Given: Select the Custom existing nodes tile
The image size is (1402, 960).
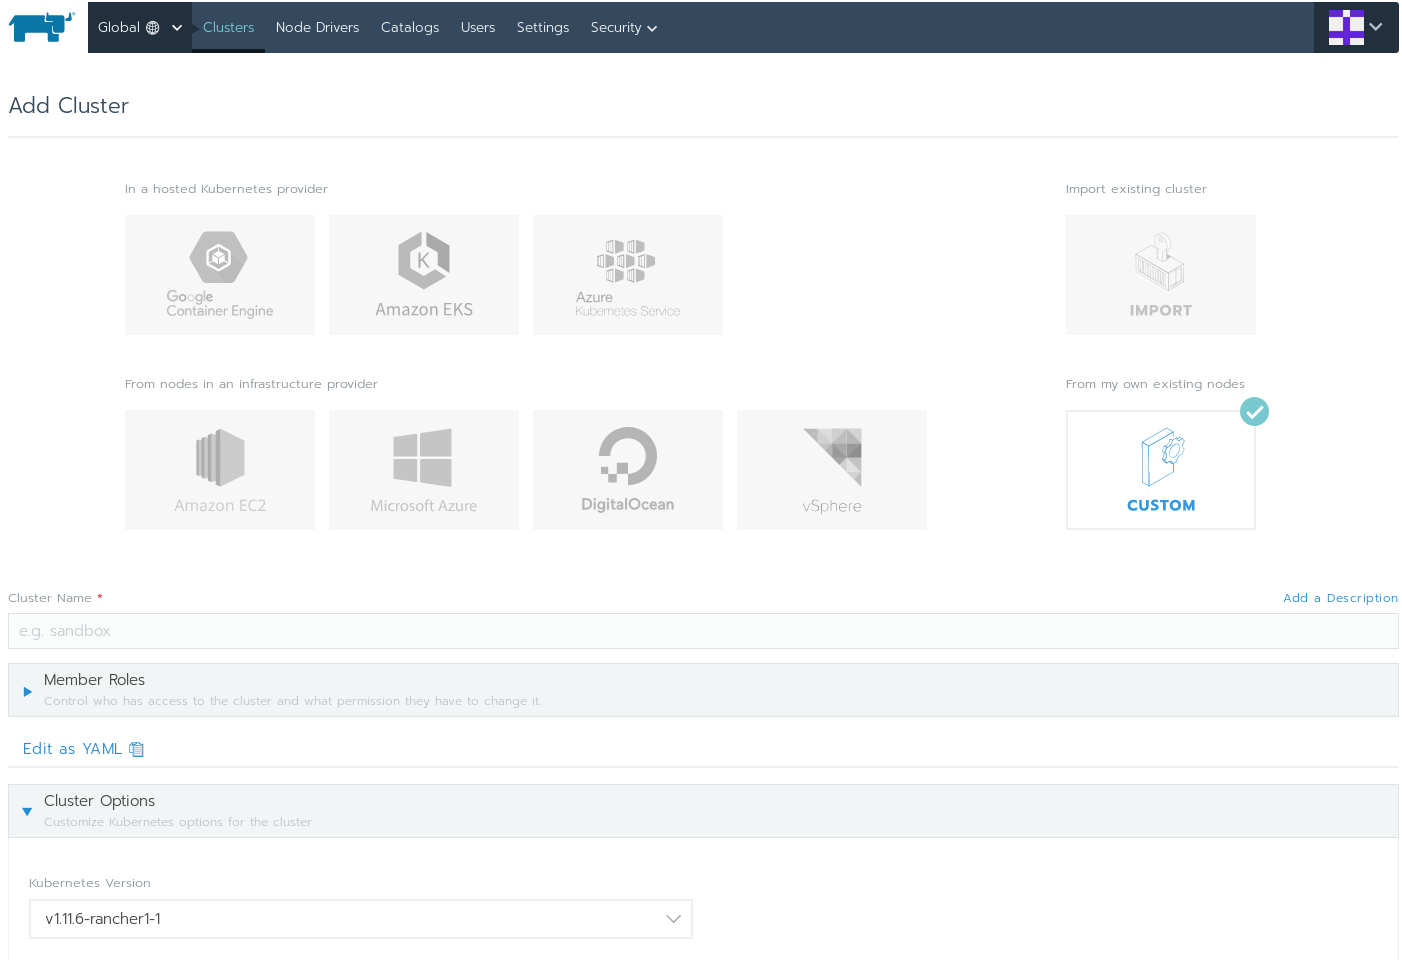Looking at the screenshot, I should coord(1161,470).
